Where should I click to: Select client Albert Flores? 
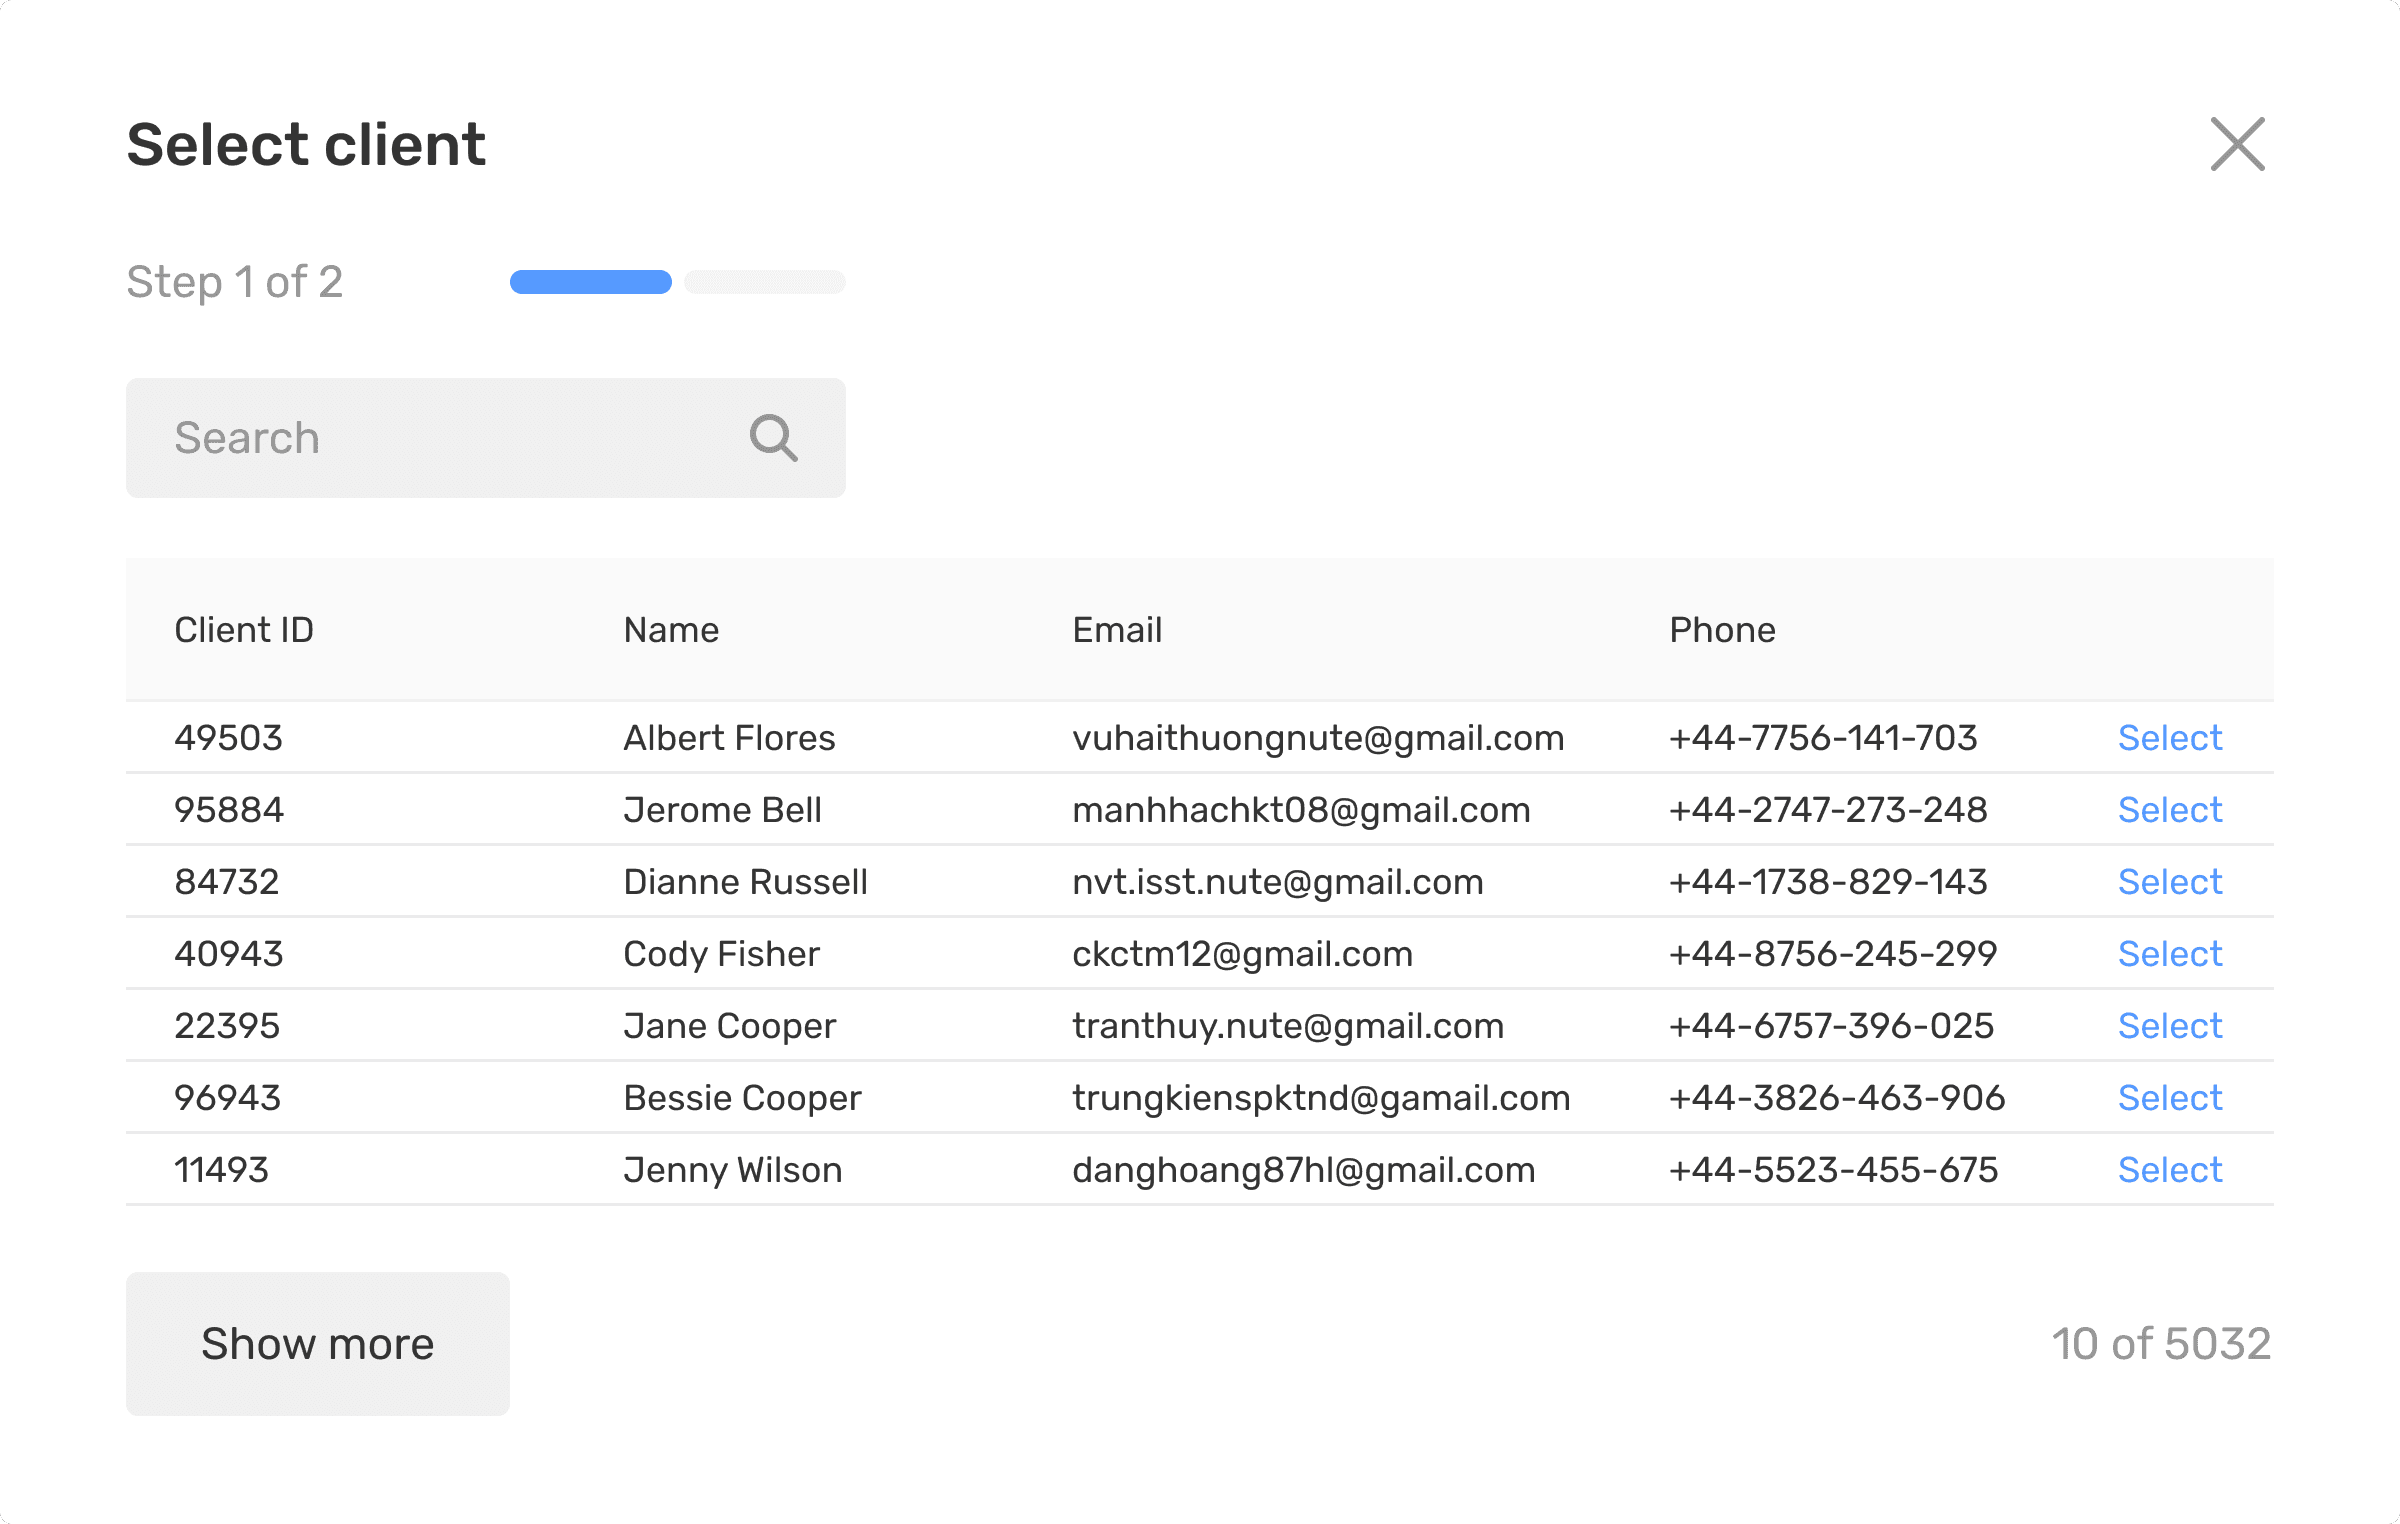2169,738
